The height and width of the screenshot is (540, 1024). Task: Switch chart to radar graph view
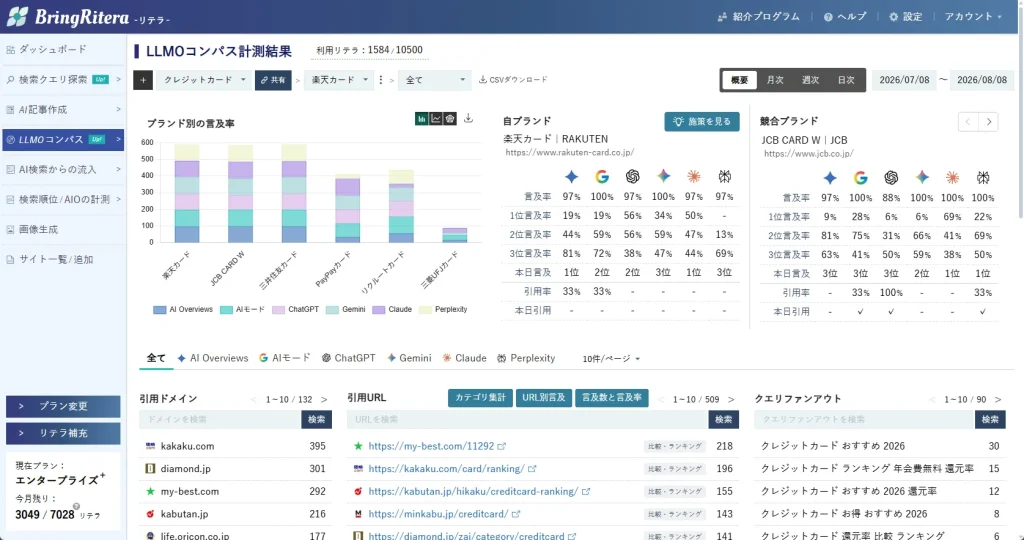tap(450, 119)
